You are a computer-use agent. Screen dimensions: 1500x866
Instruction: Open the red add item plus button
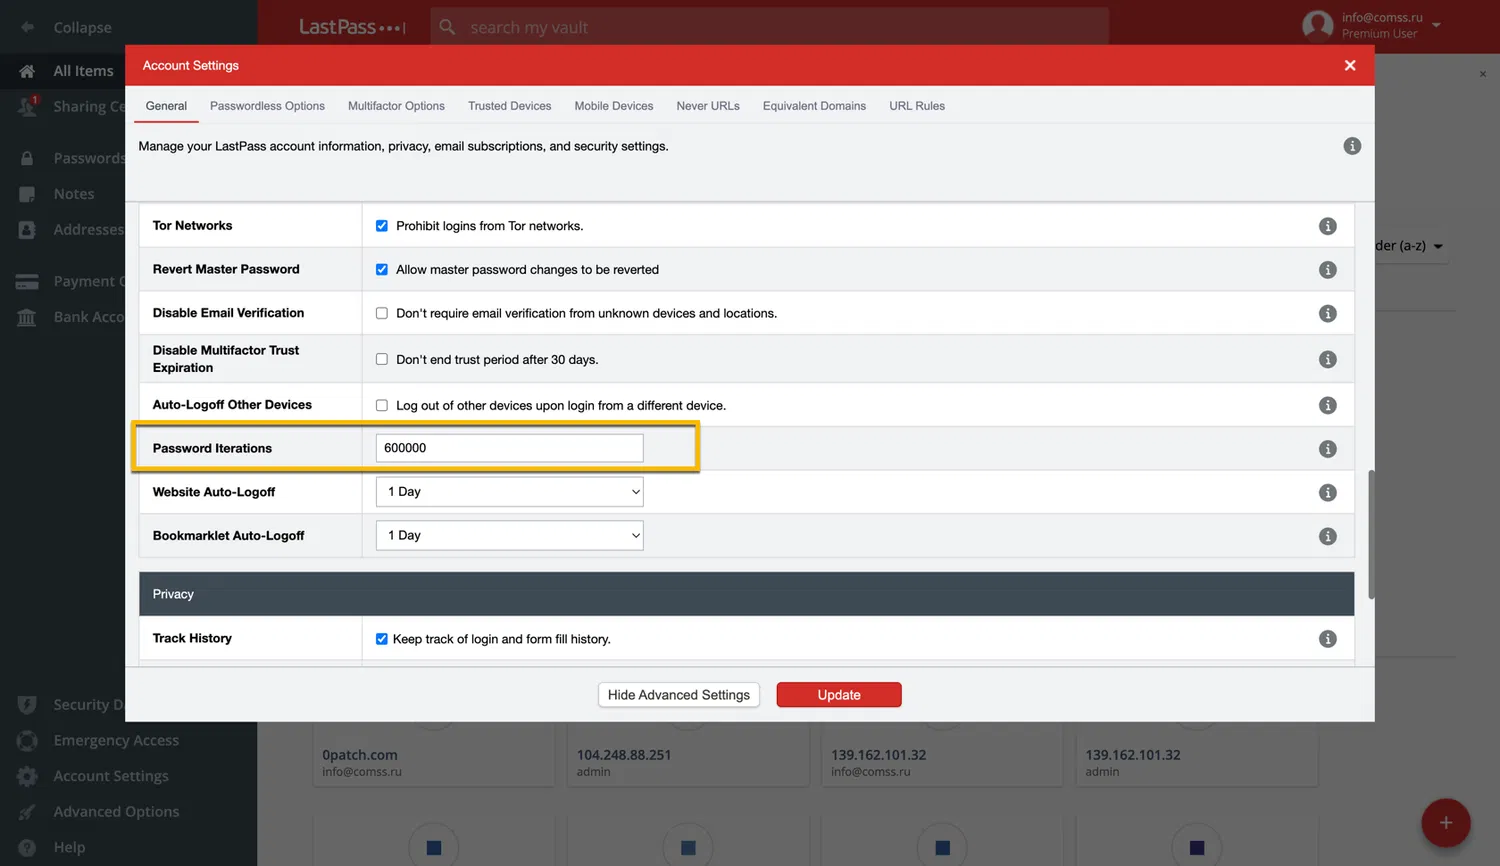click(x=1445, y=823)
